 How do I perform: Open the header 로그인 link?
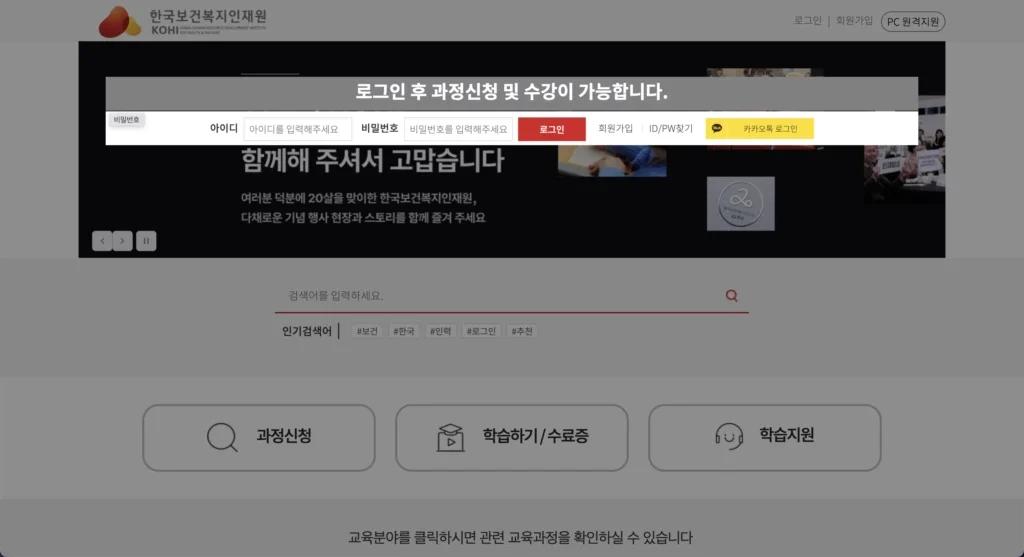807,21
